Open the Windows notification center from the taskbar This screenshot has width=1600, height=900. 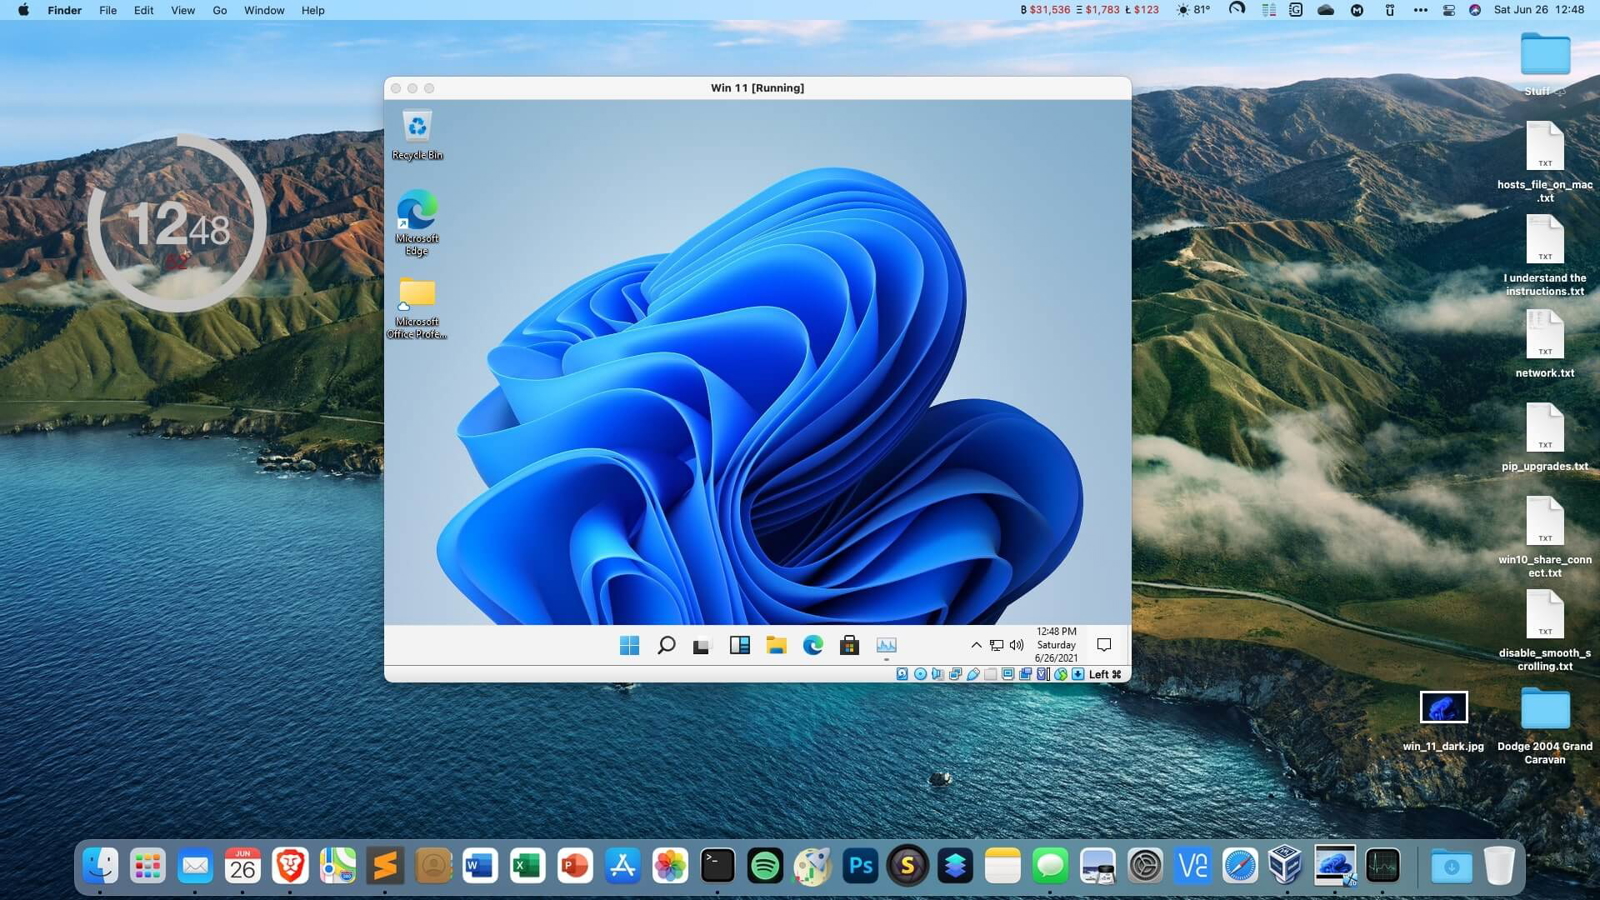point(1103,645)
